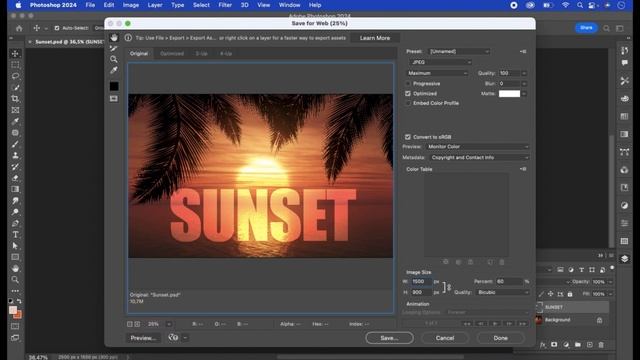Select the Path Selection tool
The height and width of the screenshot is (360, 640).
pyautogui.click(x=15, y=246)
